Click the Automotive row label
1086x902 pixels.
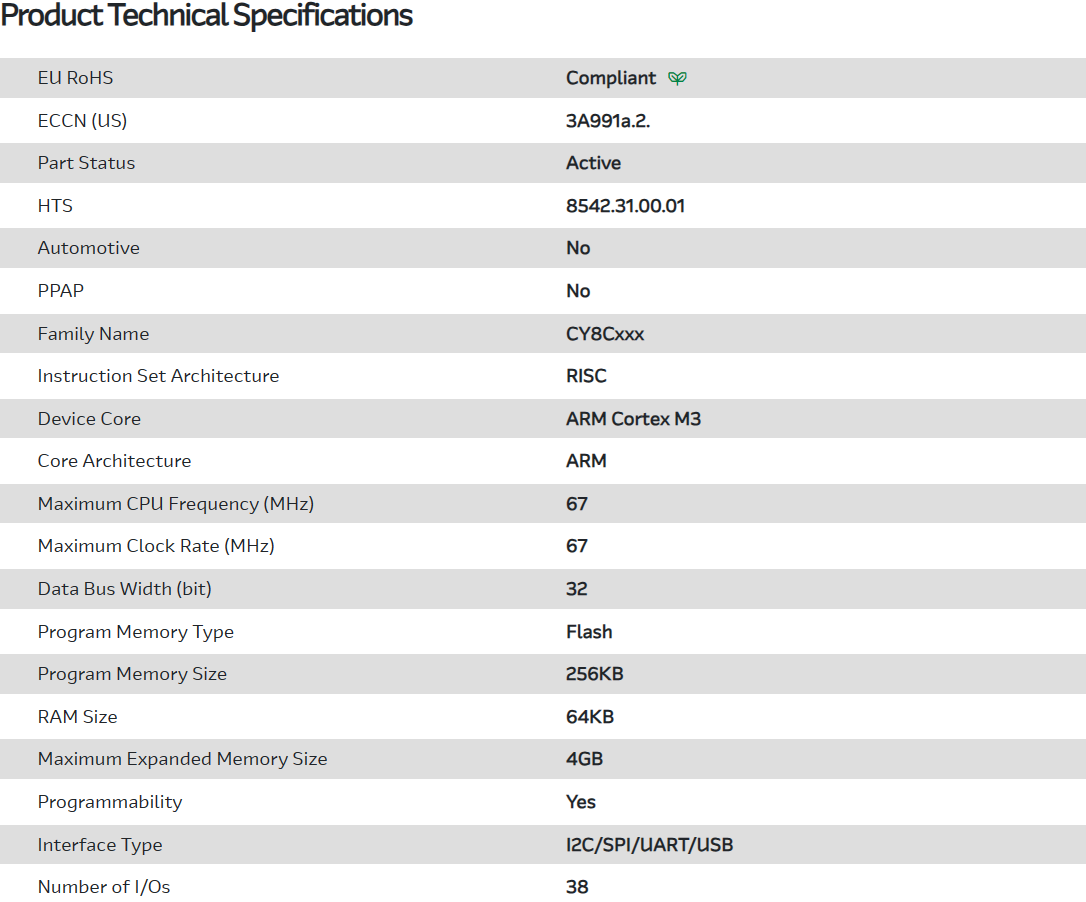(88, 248)
